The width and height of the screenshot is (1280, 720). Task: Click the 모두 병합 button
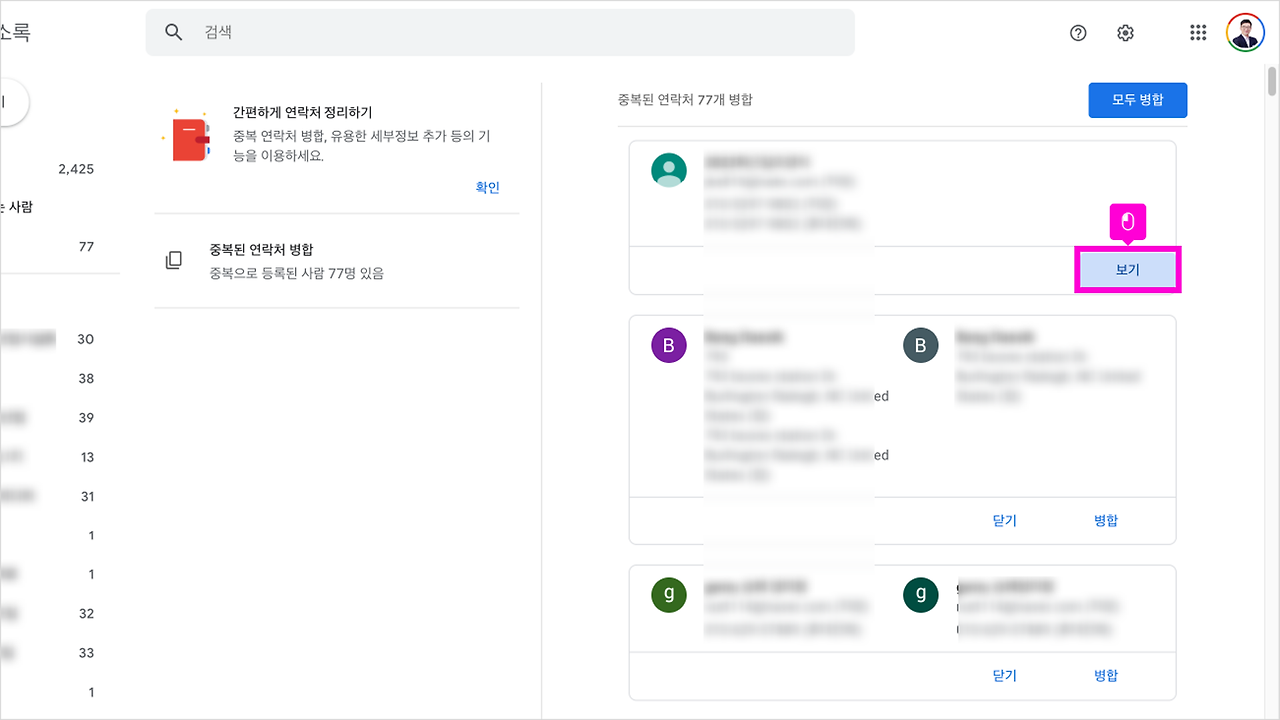[1137, 100]
